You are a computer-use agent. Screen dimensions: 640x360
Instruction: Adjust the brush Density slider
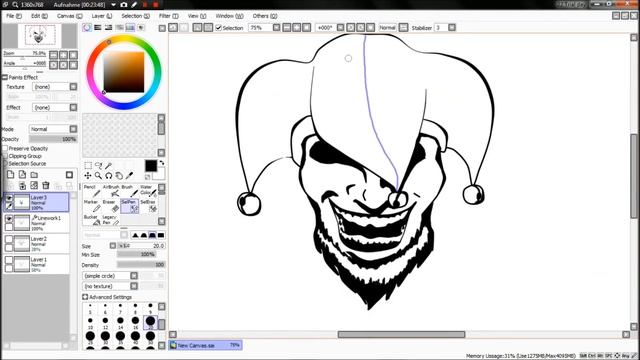[x=141, y=265]
